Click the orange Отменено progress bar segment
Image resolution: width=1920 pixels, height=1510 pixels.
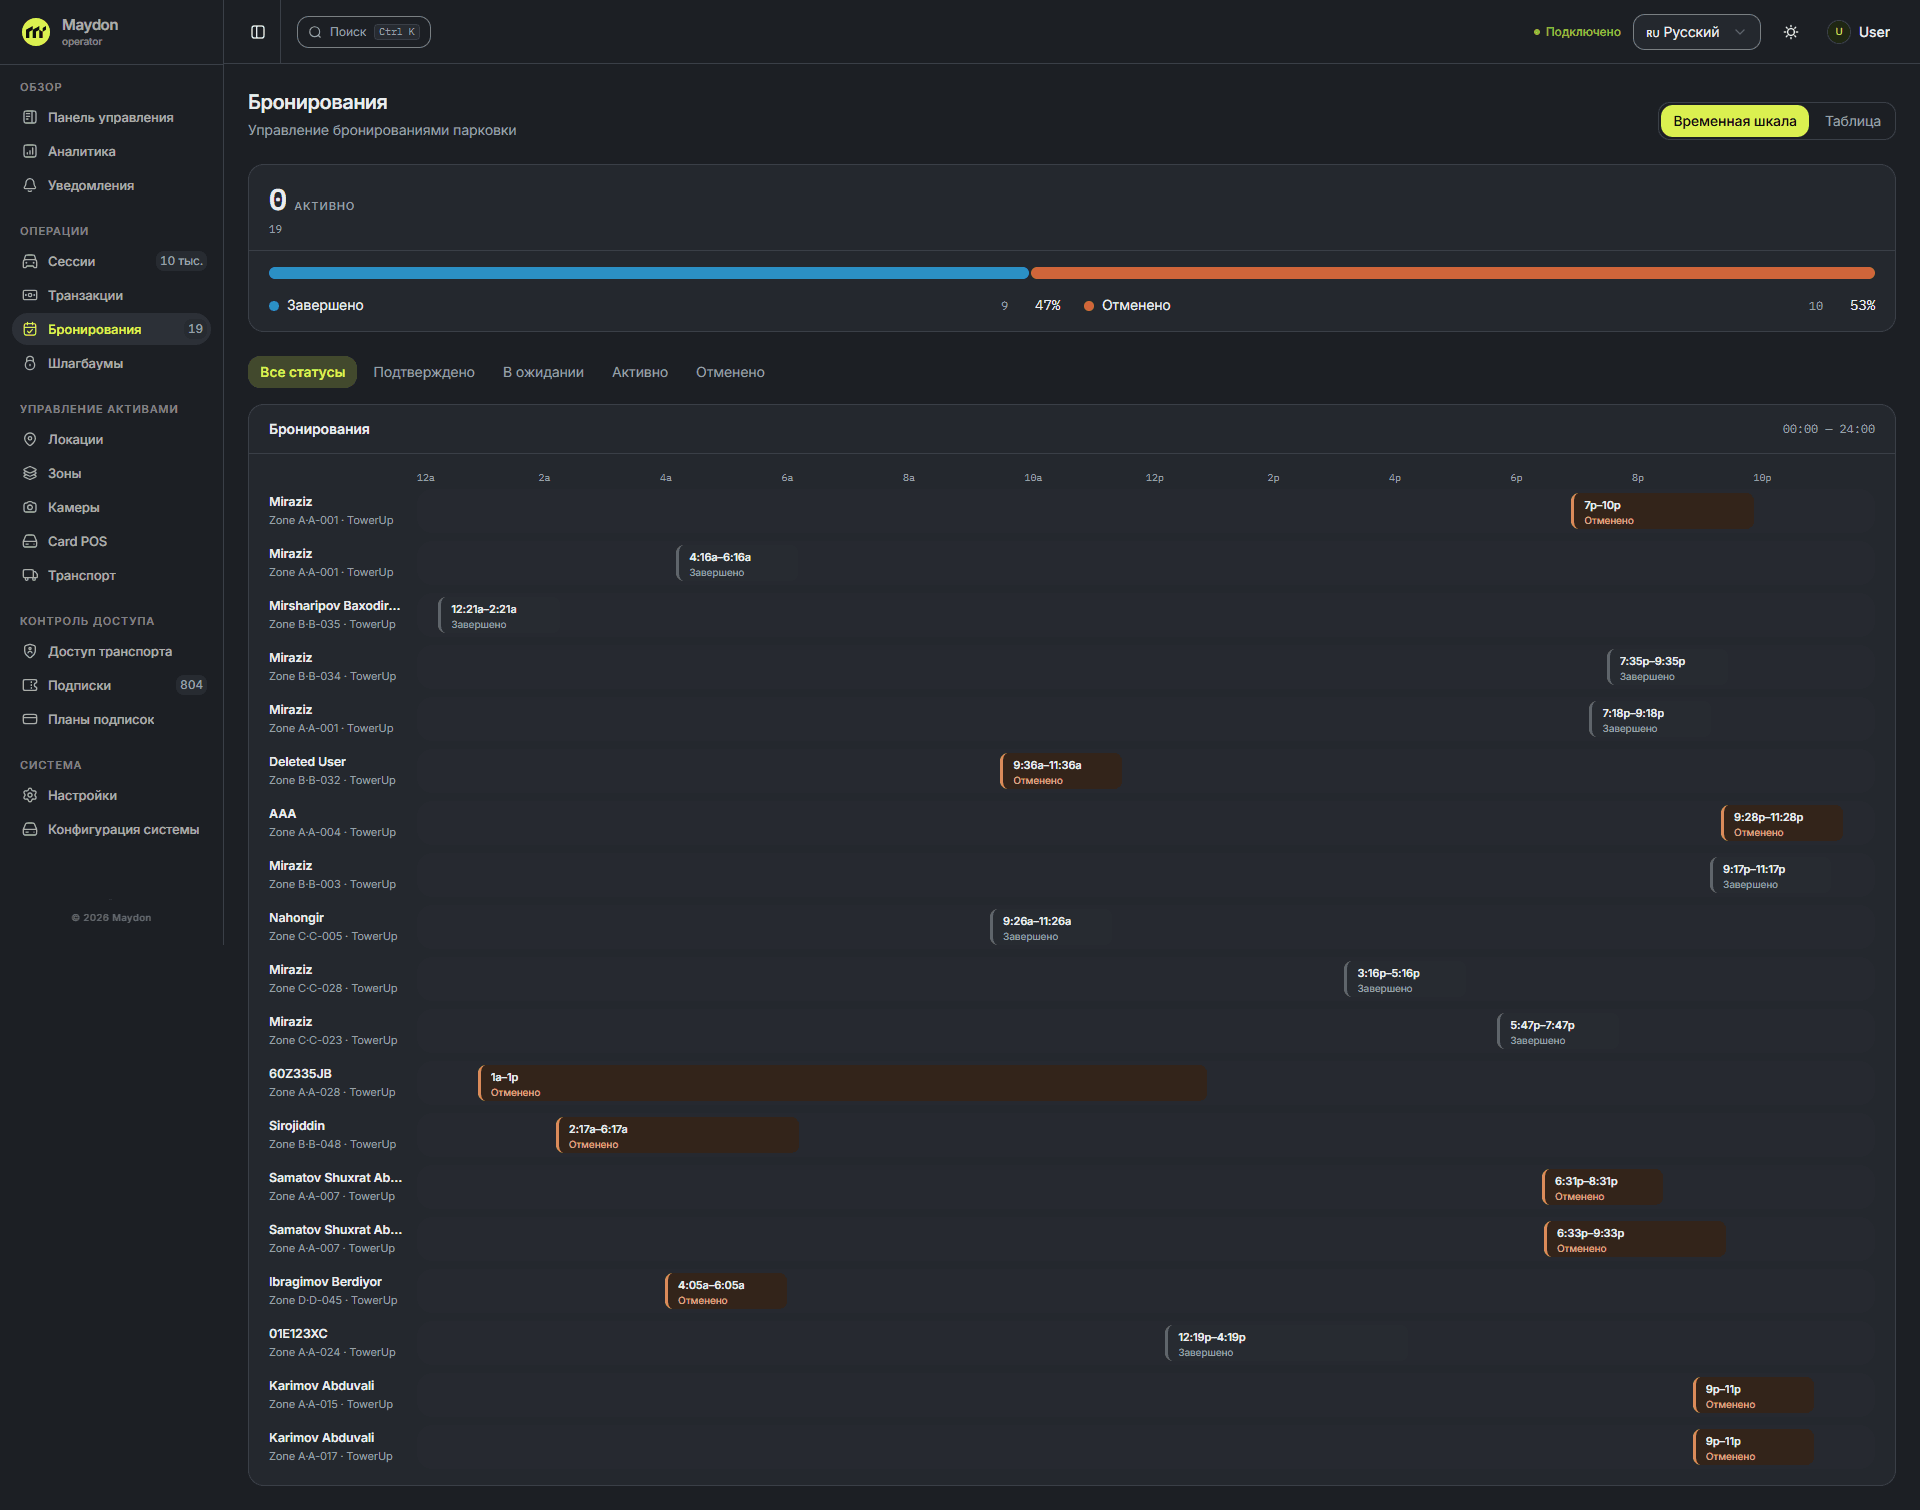click(1453, 273)
